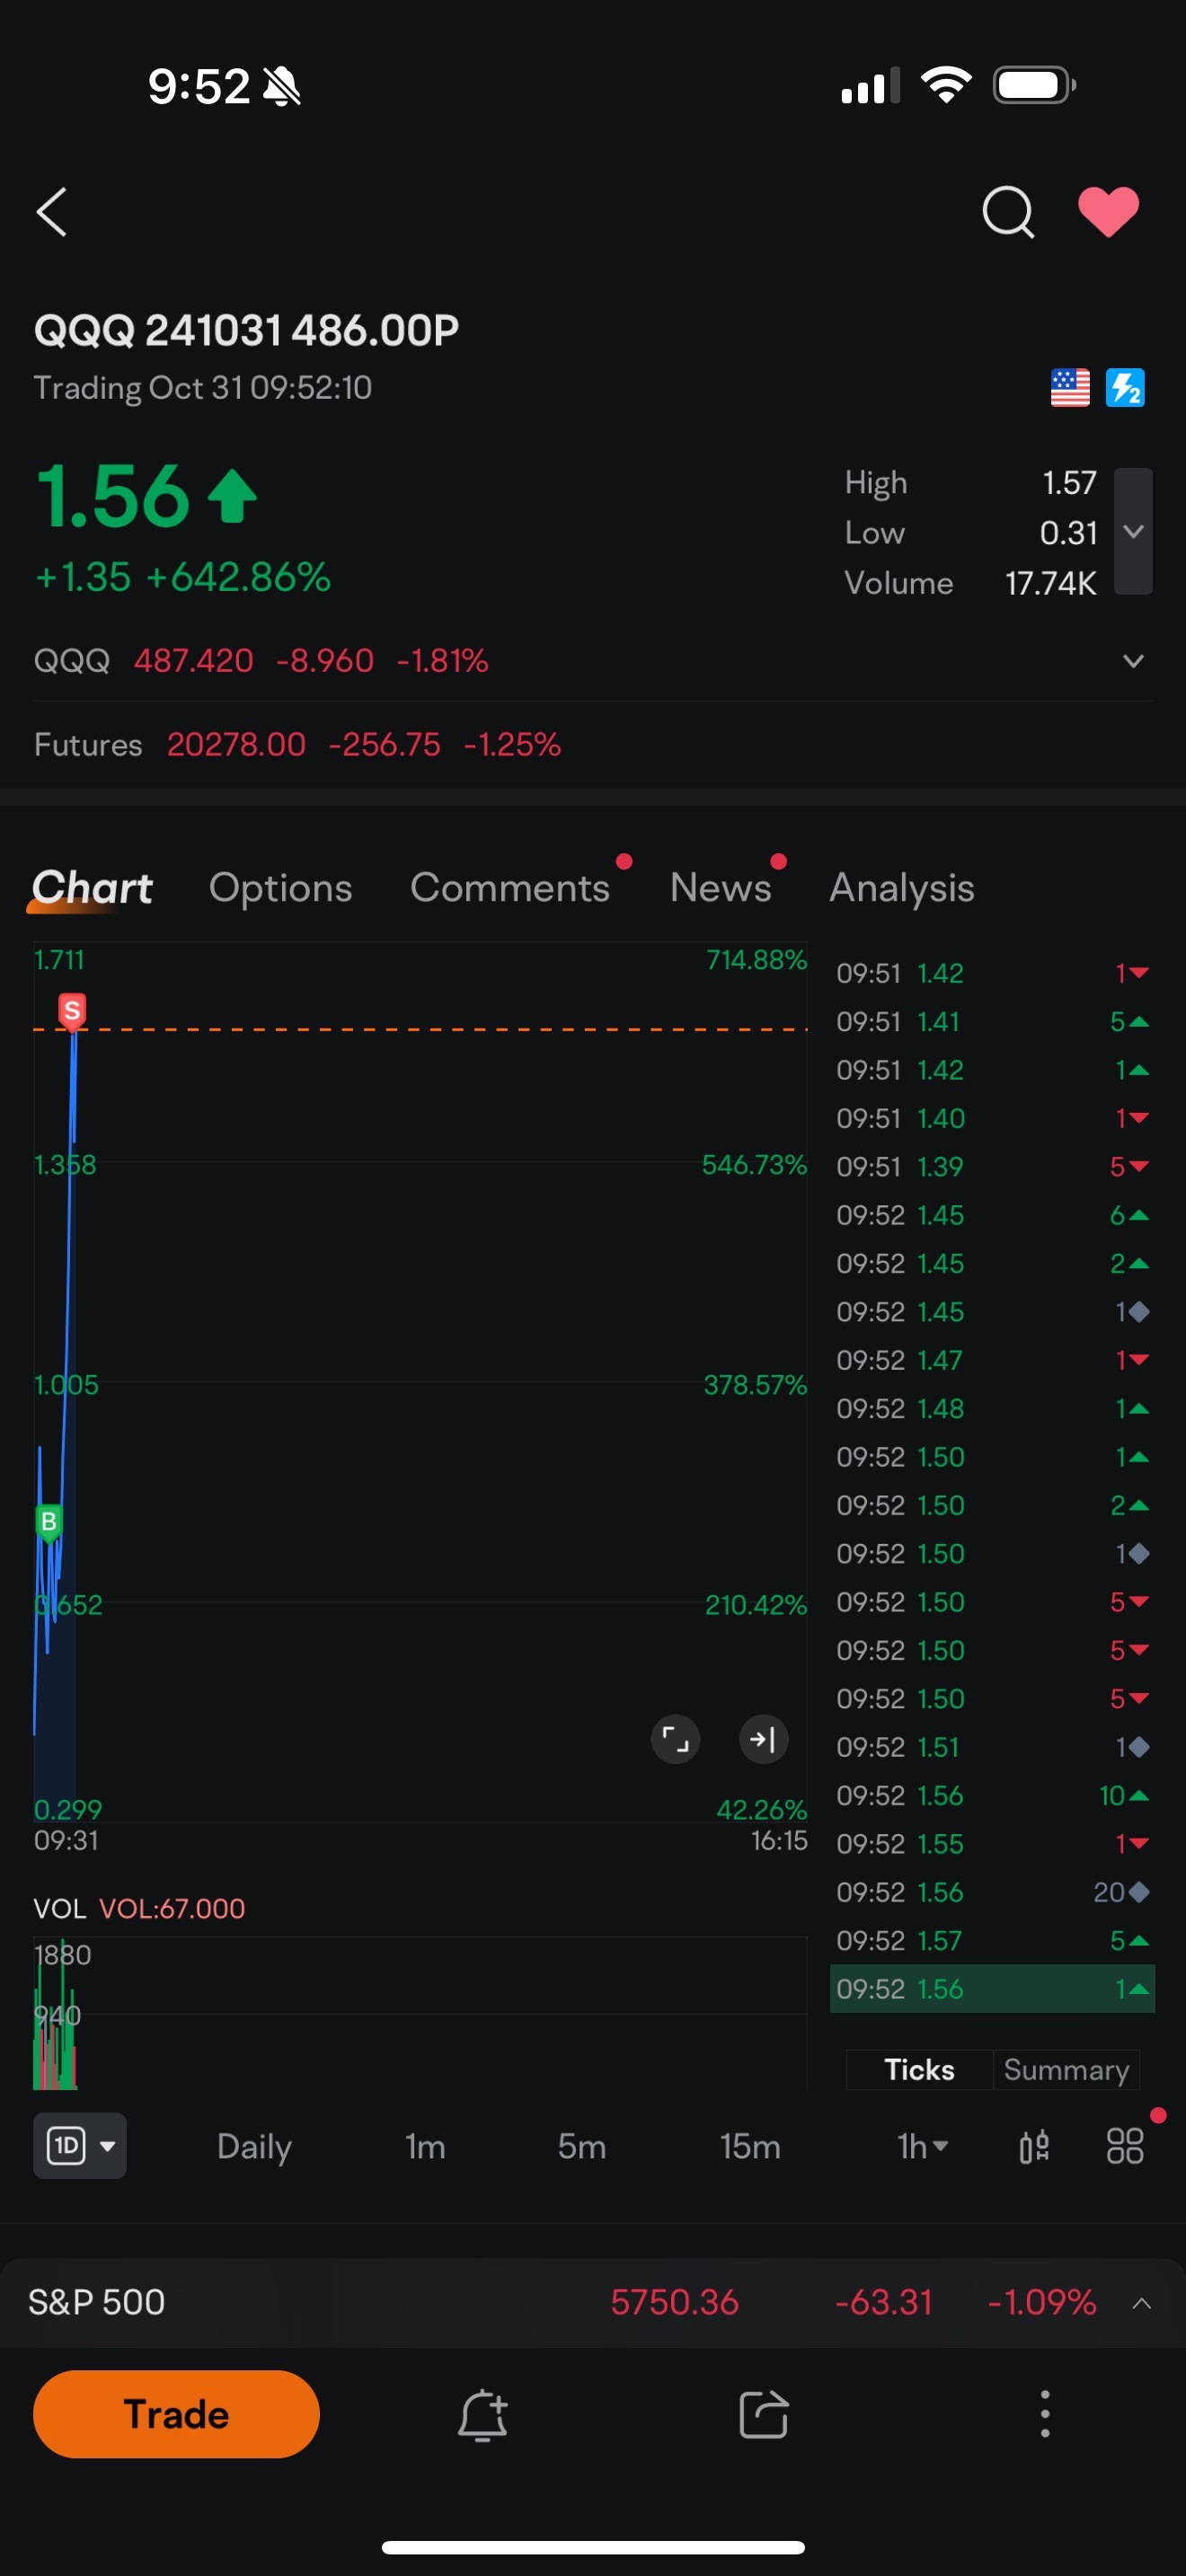Tap the back arrow icon
The width and height of the screenshot is (1186, 2576).
(52, 212)
